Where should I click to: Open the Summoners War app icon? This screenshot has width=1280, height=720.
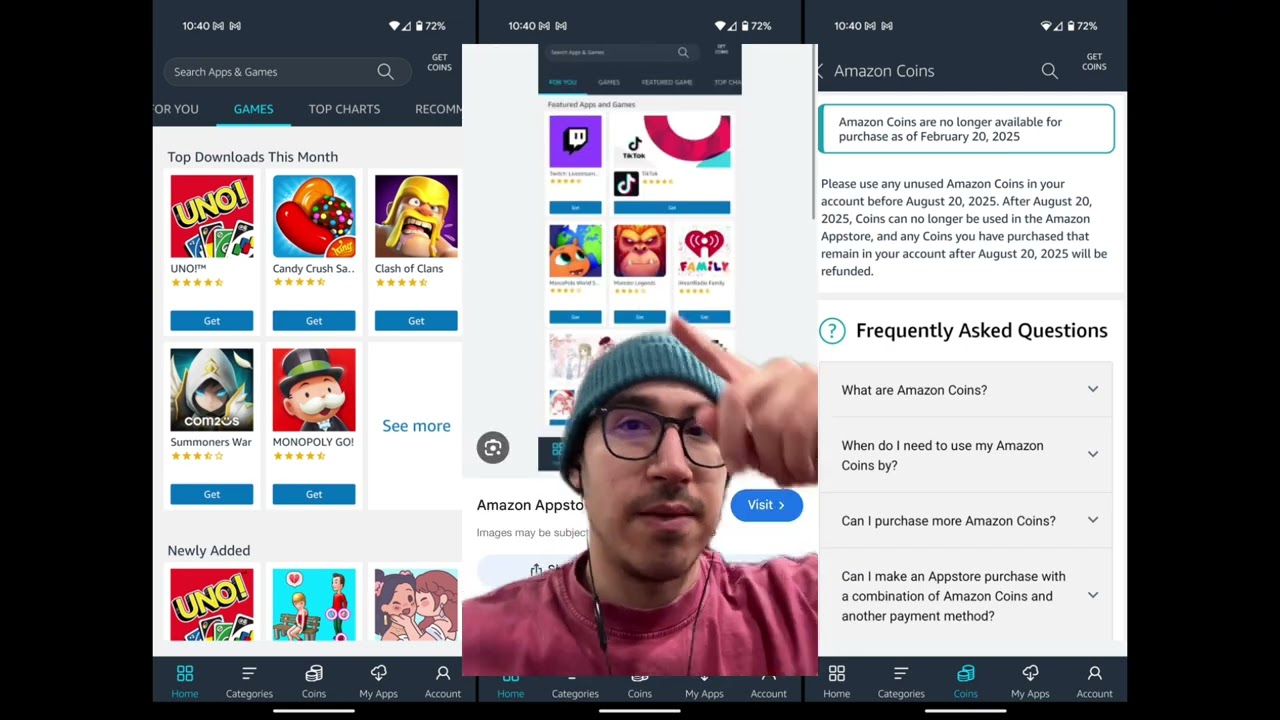(212, 389)
